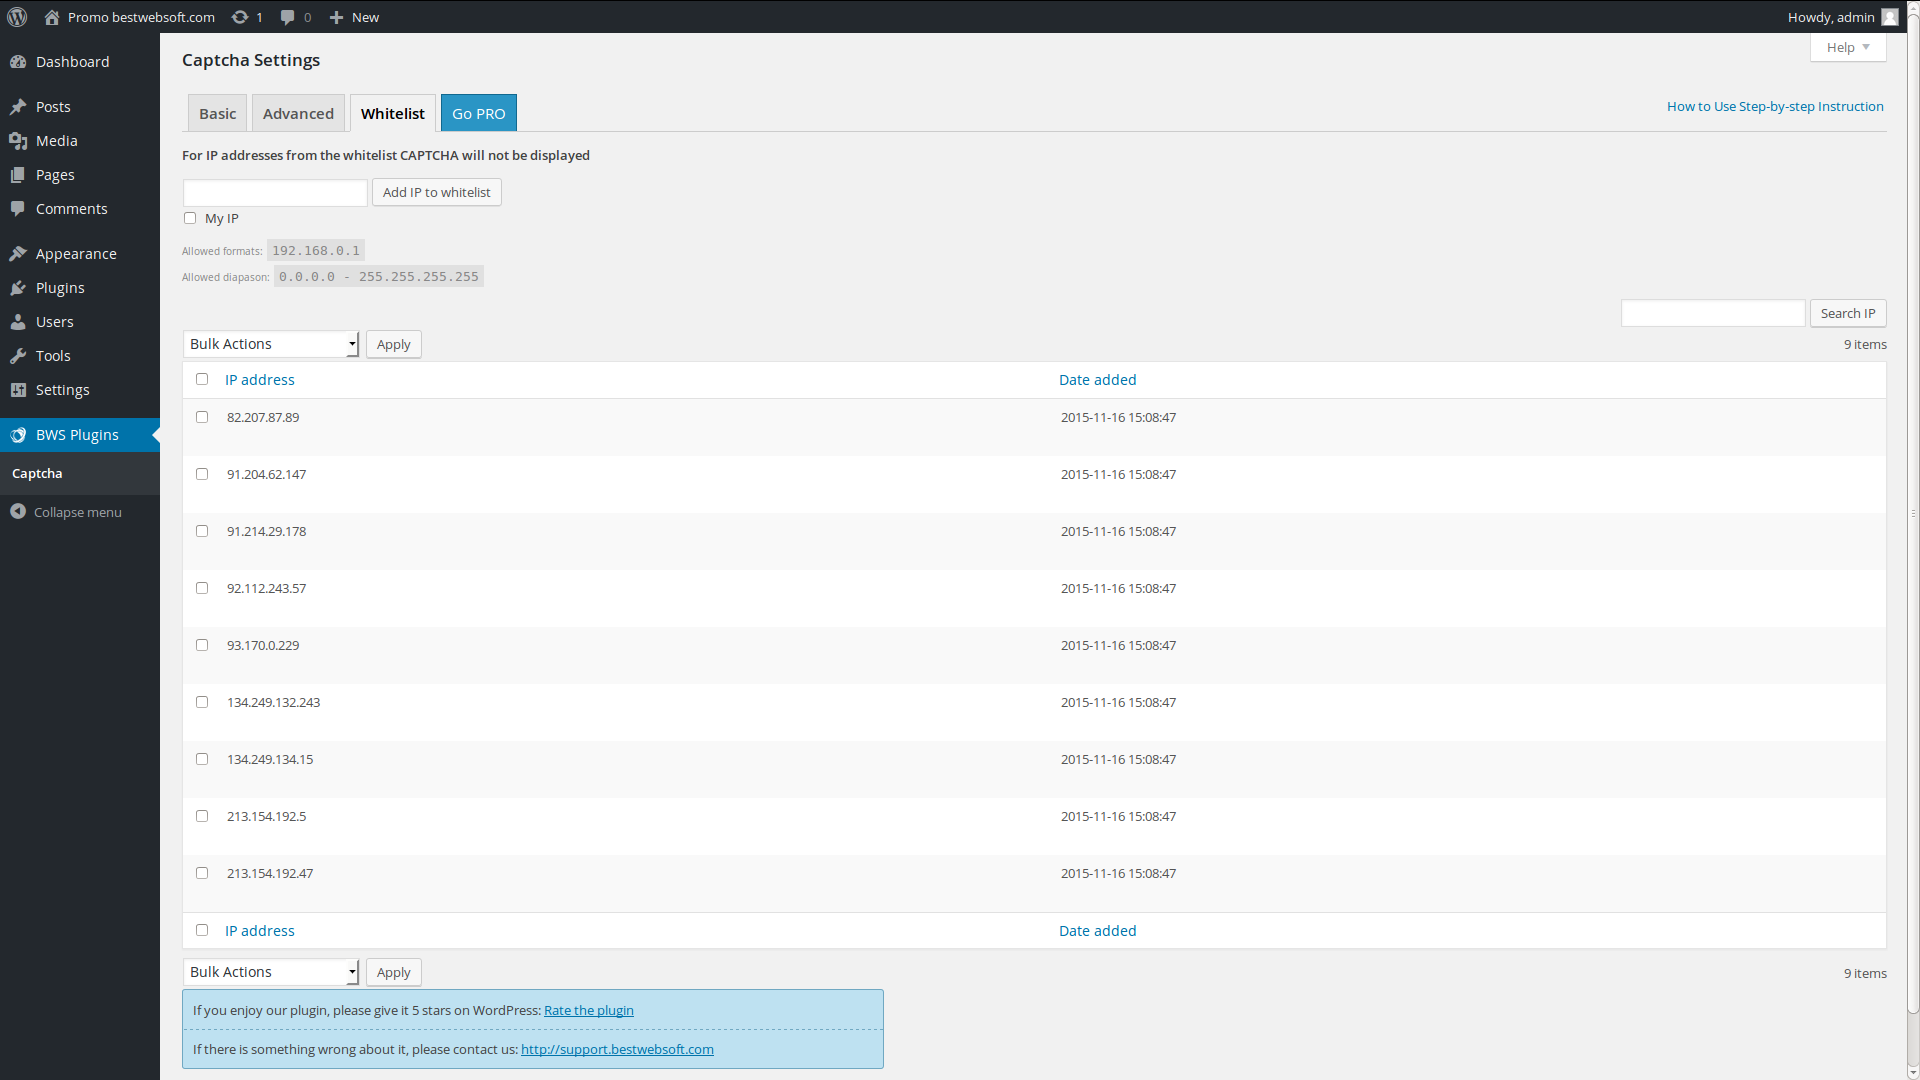Click the Tools wrench icon
Screen dimensions: 1920x1080
18,356
